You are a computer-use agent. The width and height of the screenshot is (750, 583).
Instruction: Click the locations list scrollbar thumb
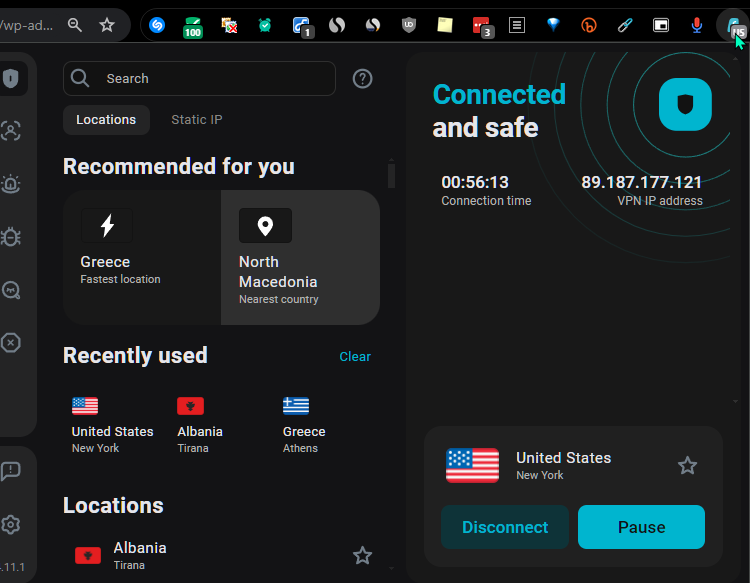tap(391, 176)
